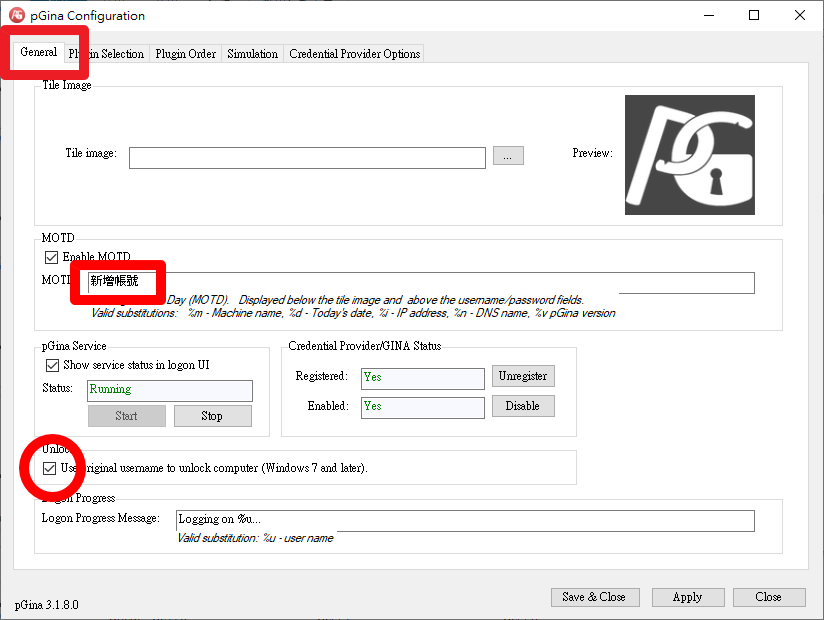Click the Save & Close button
Viewport: 824px width, 620px height.
pyautogui.click(x=595, y=597)
